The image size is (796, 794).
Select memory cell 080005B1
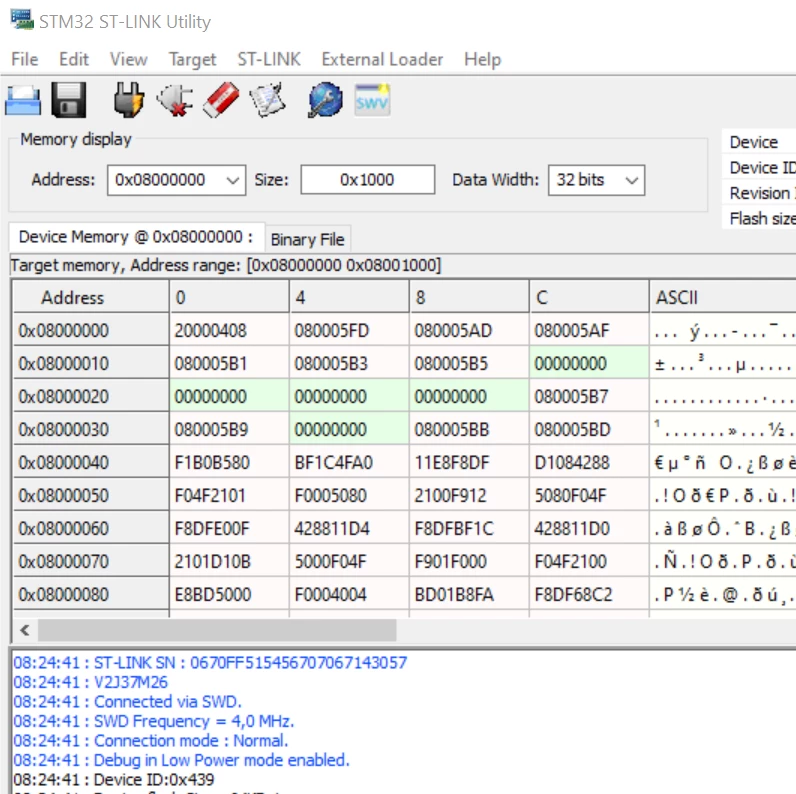coord(229,363)
